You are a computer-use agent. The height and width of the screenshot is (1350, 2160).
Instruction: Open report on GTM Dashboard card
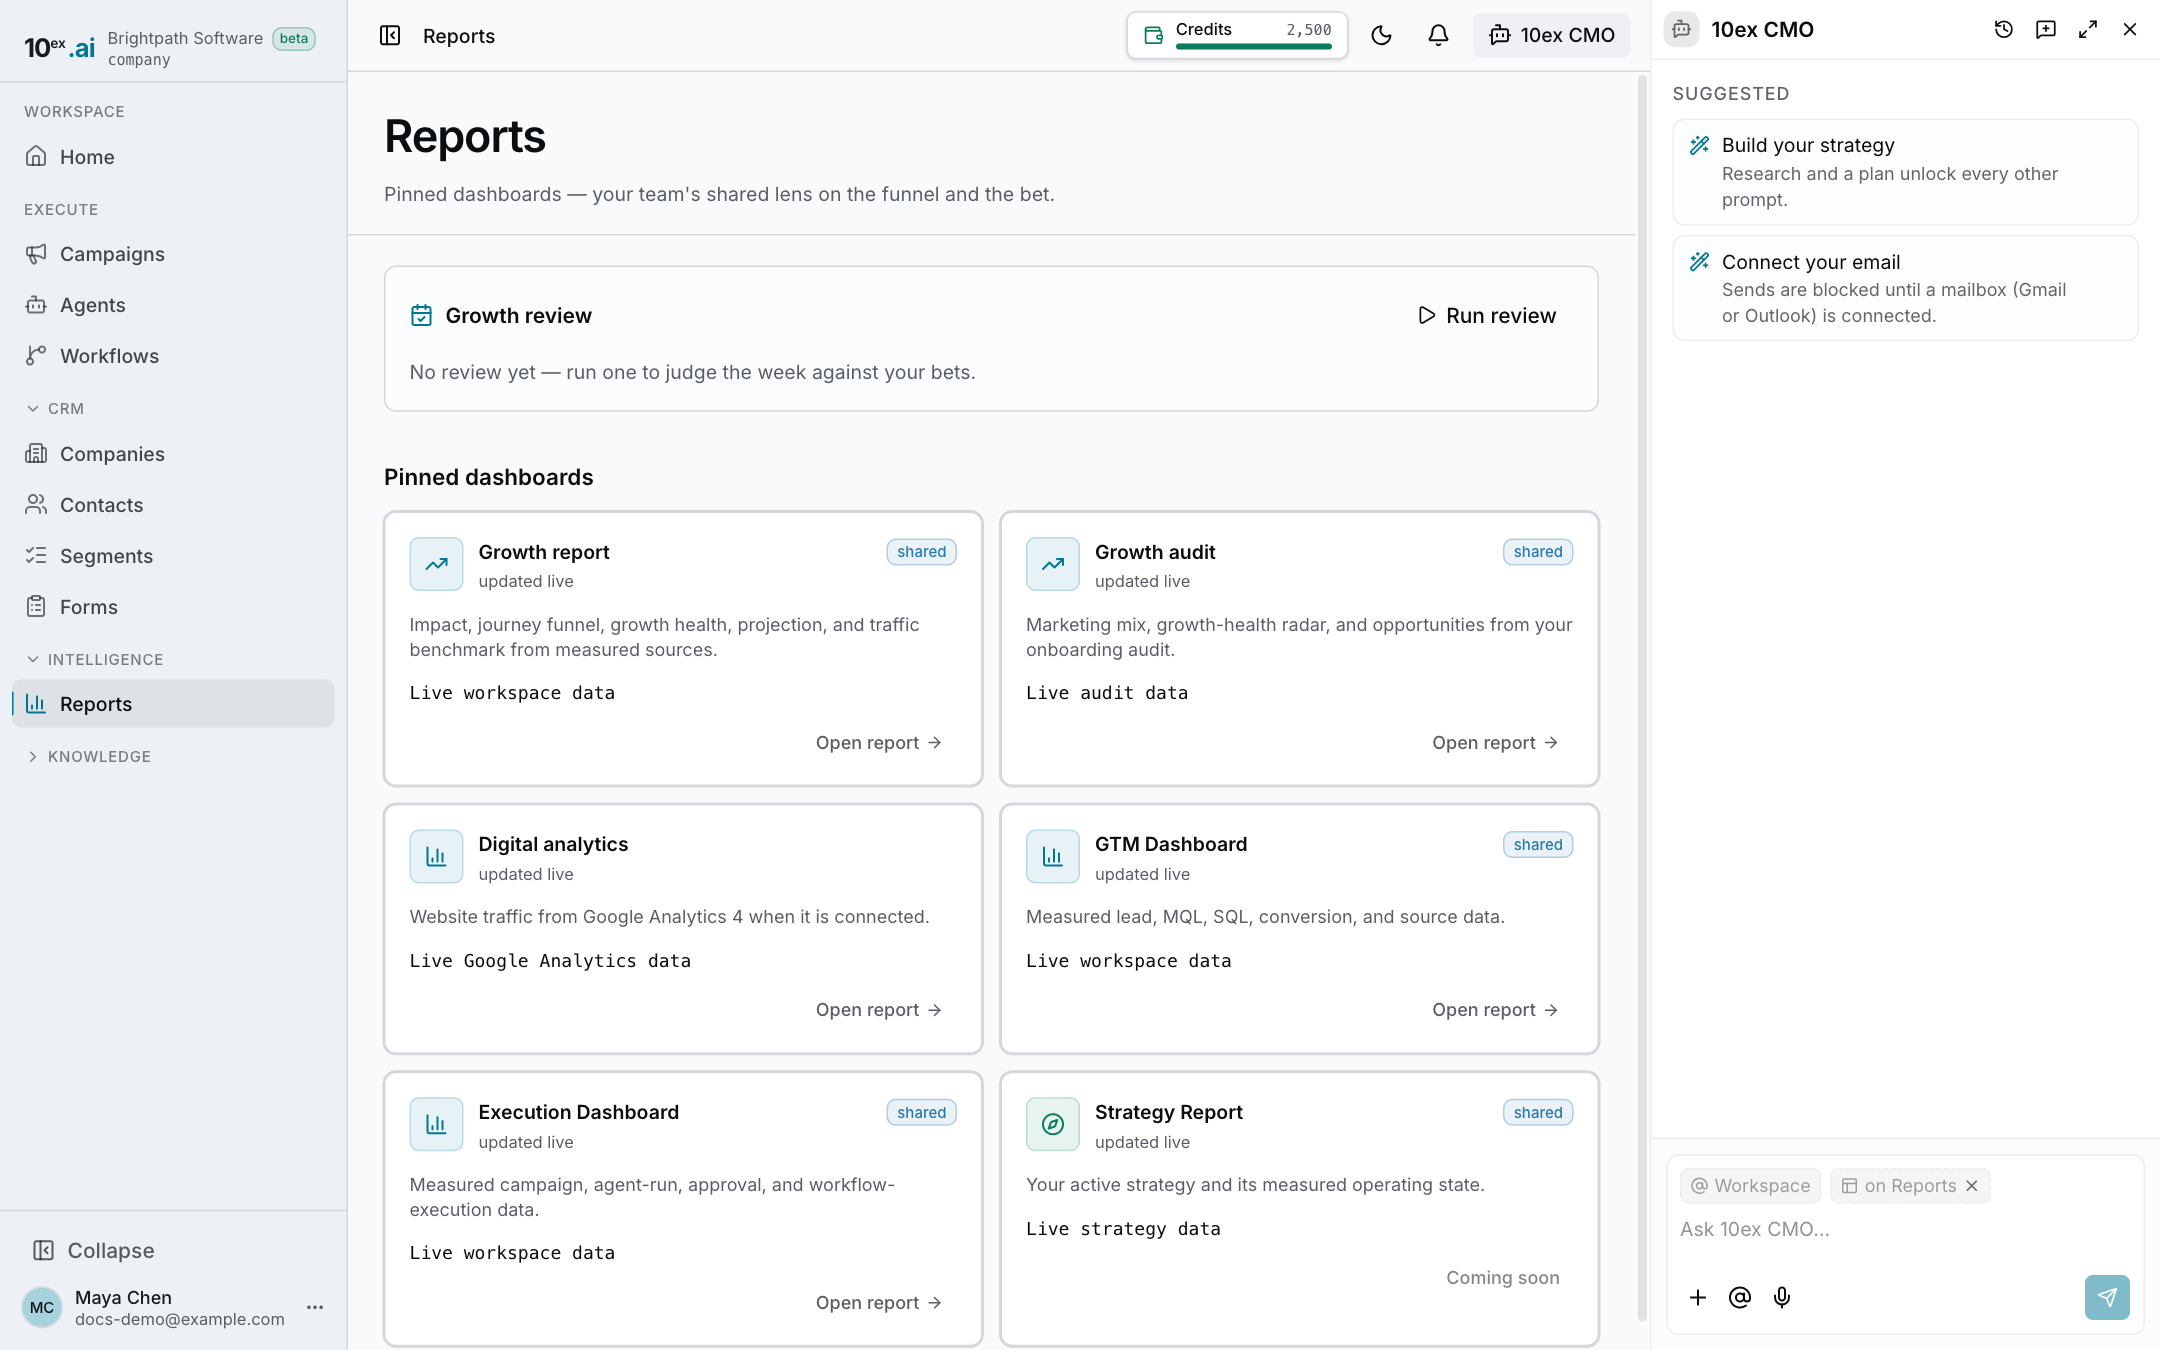1495,1010
